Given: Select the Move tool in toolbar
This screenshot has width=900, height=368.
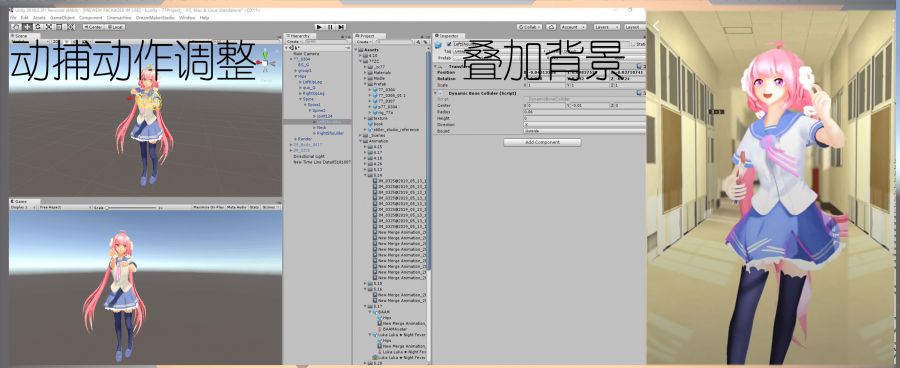Looking at the screenshot, I should [27, 27].
